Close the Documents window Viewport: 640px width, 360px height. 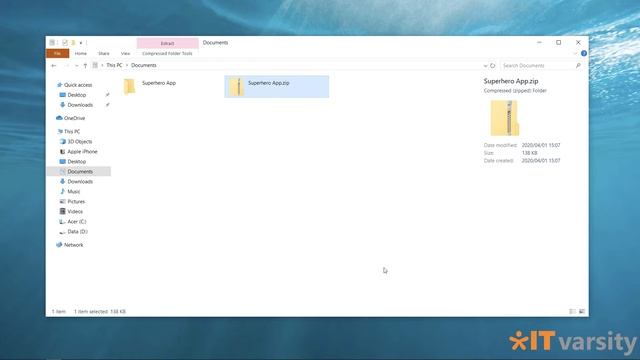pos(578,42)
